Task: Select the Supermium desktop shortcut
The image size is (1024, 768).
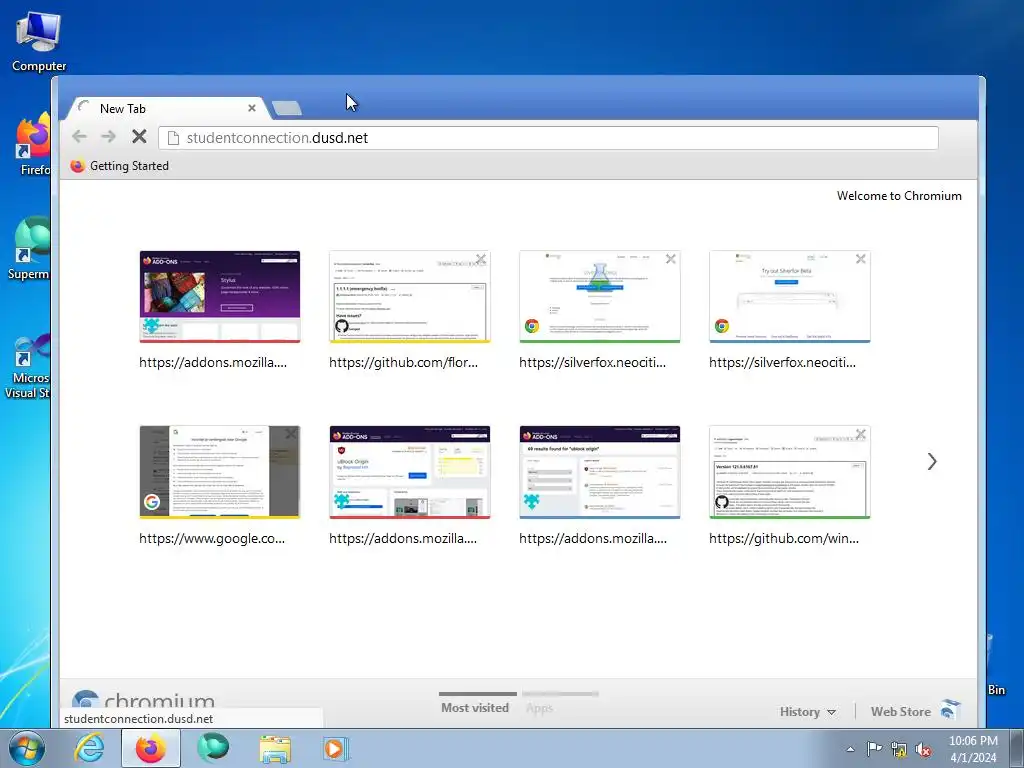Action: point(29,248)
